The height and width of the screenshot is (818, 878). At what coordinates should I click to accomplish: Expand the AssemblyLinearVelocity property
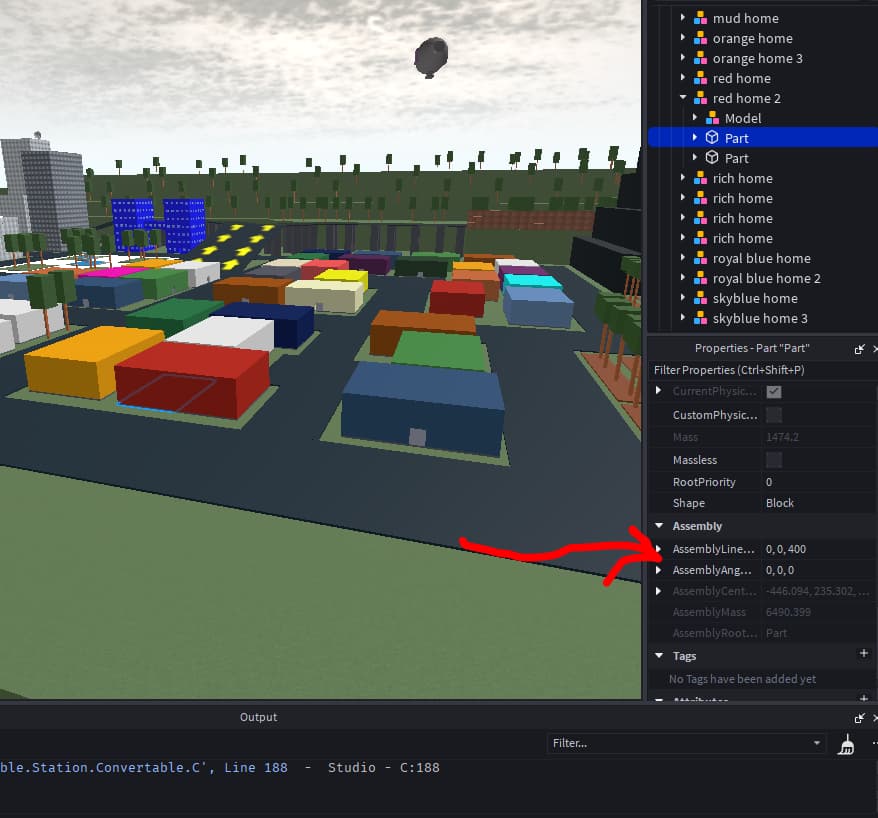(658, 549)
